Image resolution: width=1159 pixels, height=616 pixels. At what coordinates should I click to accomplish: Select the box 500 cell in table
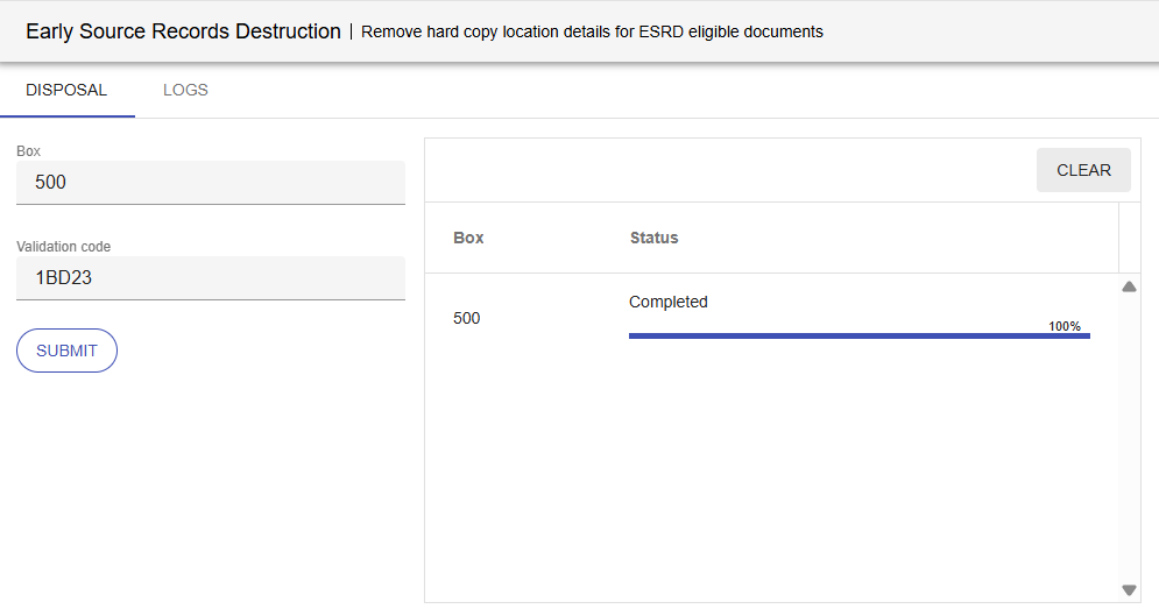(466, 319)
